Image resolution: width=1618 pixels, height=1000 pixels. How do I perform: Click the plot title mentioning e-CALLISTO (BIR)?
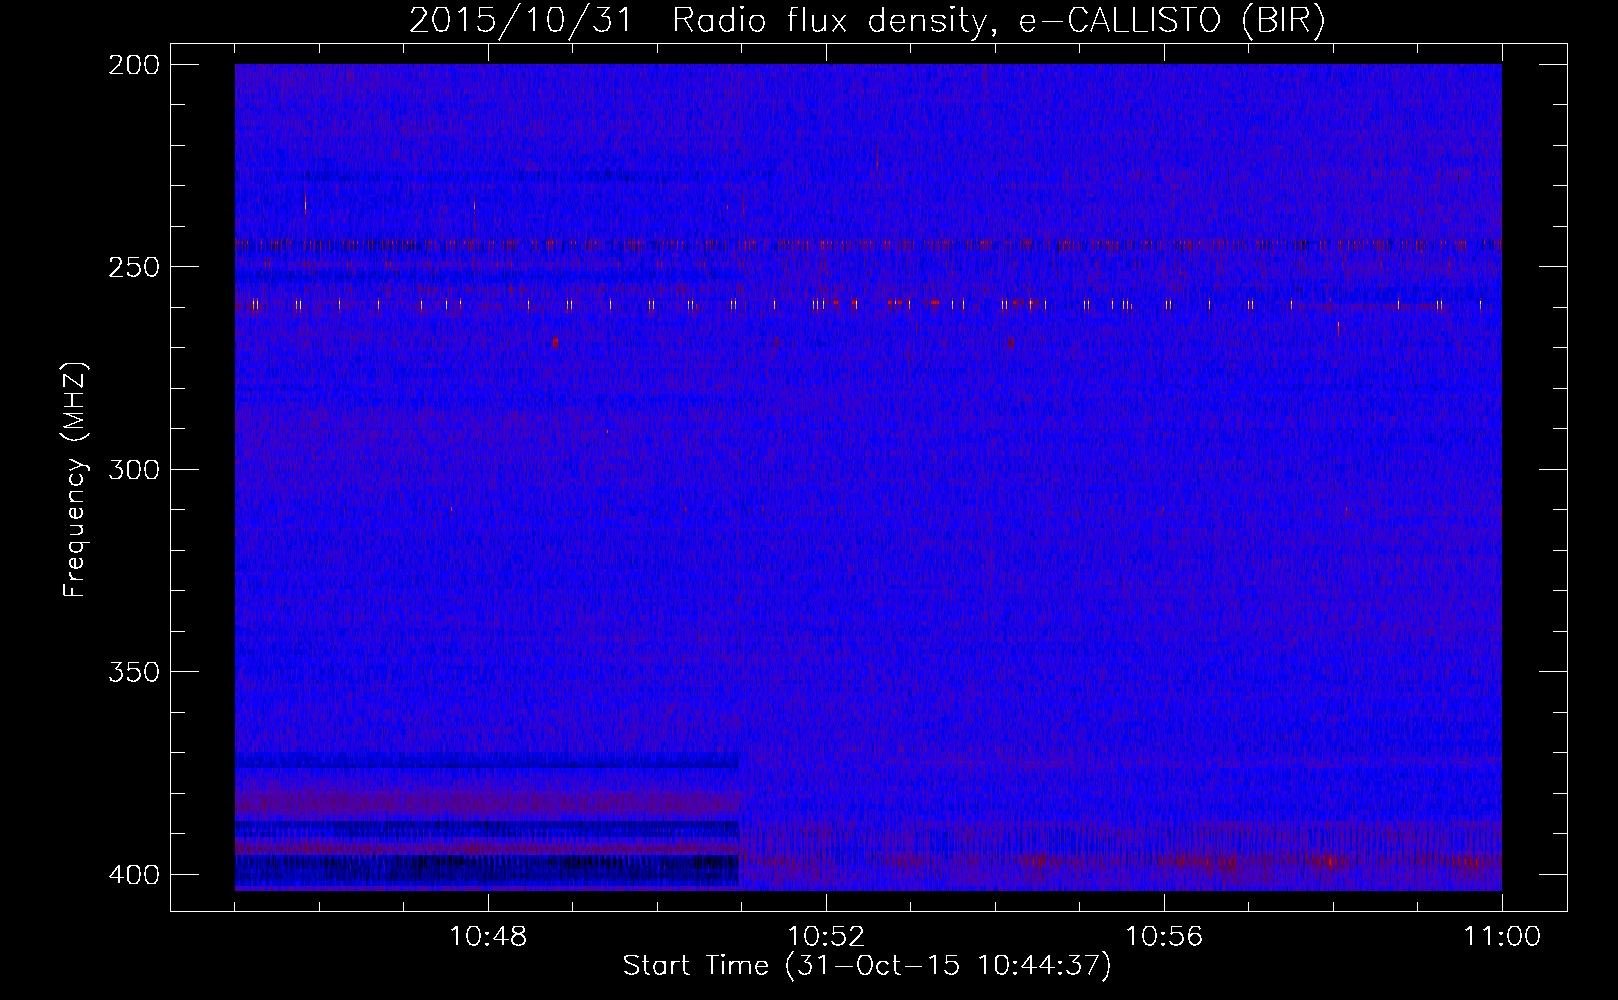click(867, 20)
